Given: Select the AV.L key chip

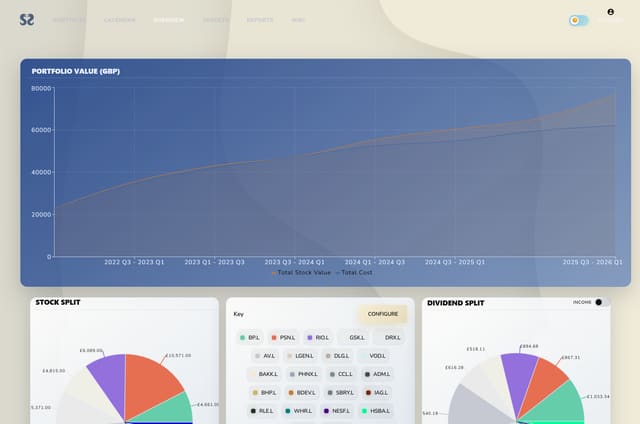Looking at the screenshot, I should [x=265, y=356].
